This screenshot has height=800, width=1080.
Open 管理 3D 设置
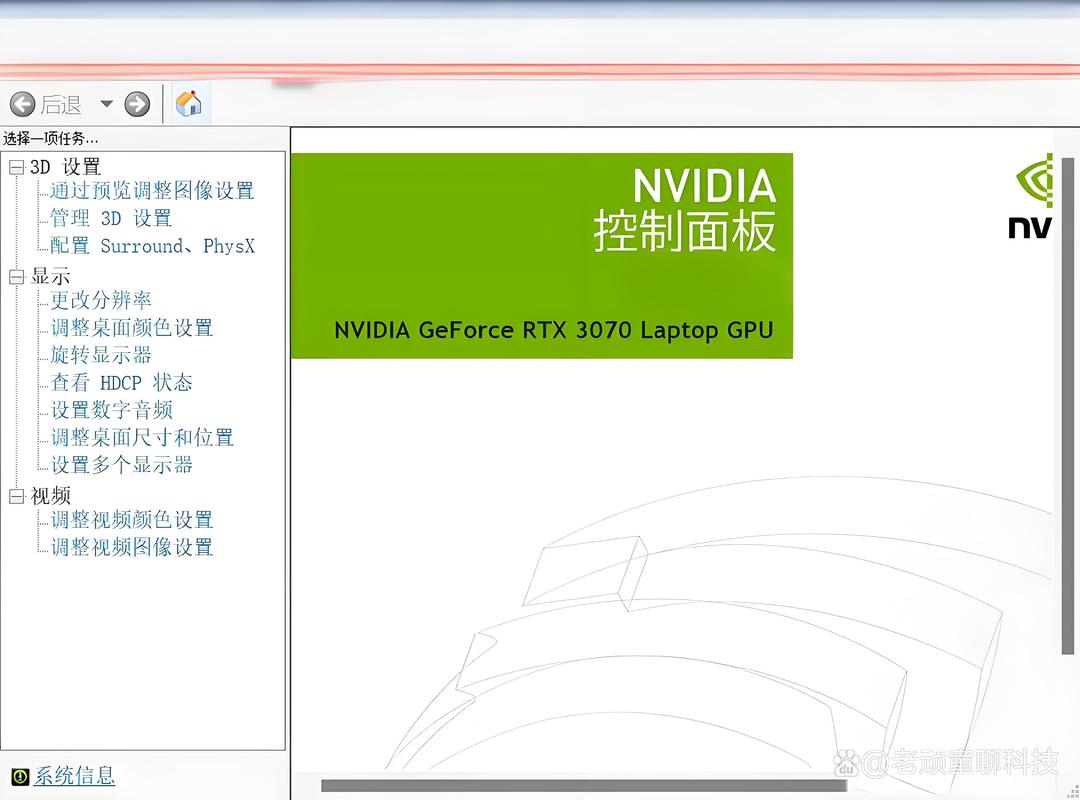point(111,218)
